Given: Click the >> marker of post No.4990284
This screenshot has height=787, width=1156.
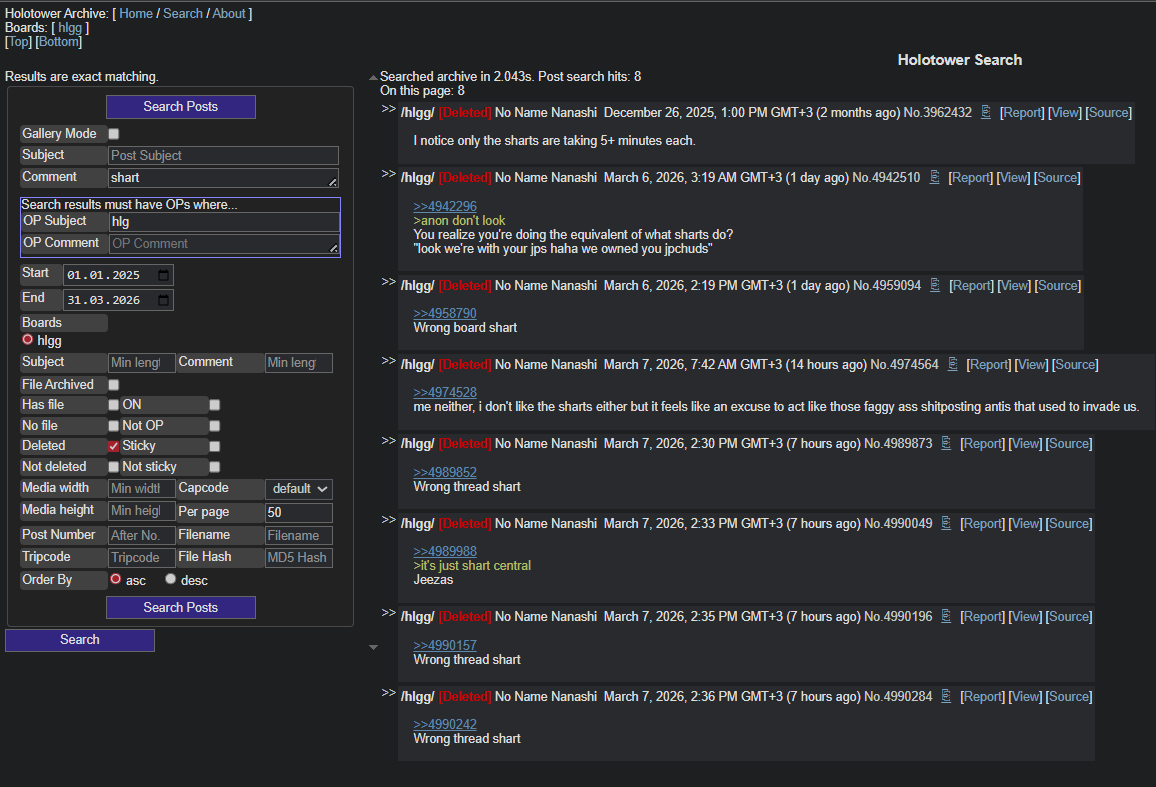Looking at the screenshot, I should tap(389, 693).
